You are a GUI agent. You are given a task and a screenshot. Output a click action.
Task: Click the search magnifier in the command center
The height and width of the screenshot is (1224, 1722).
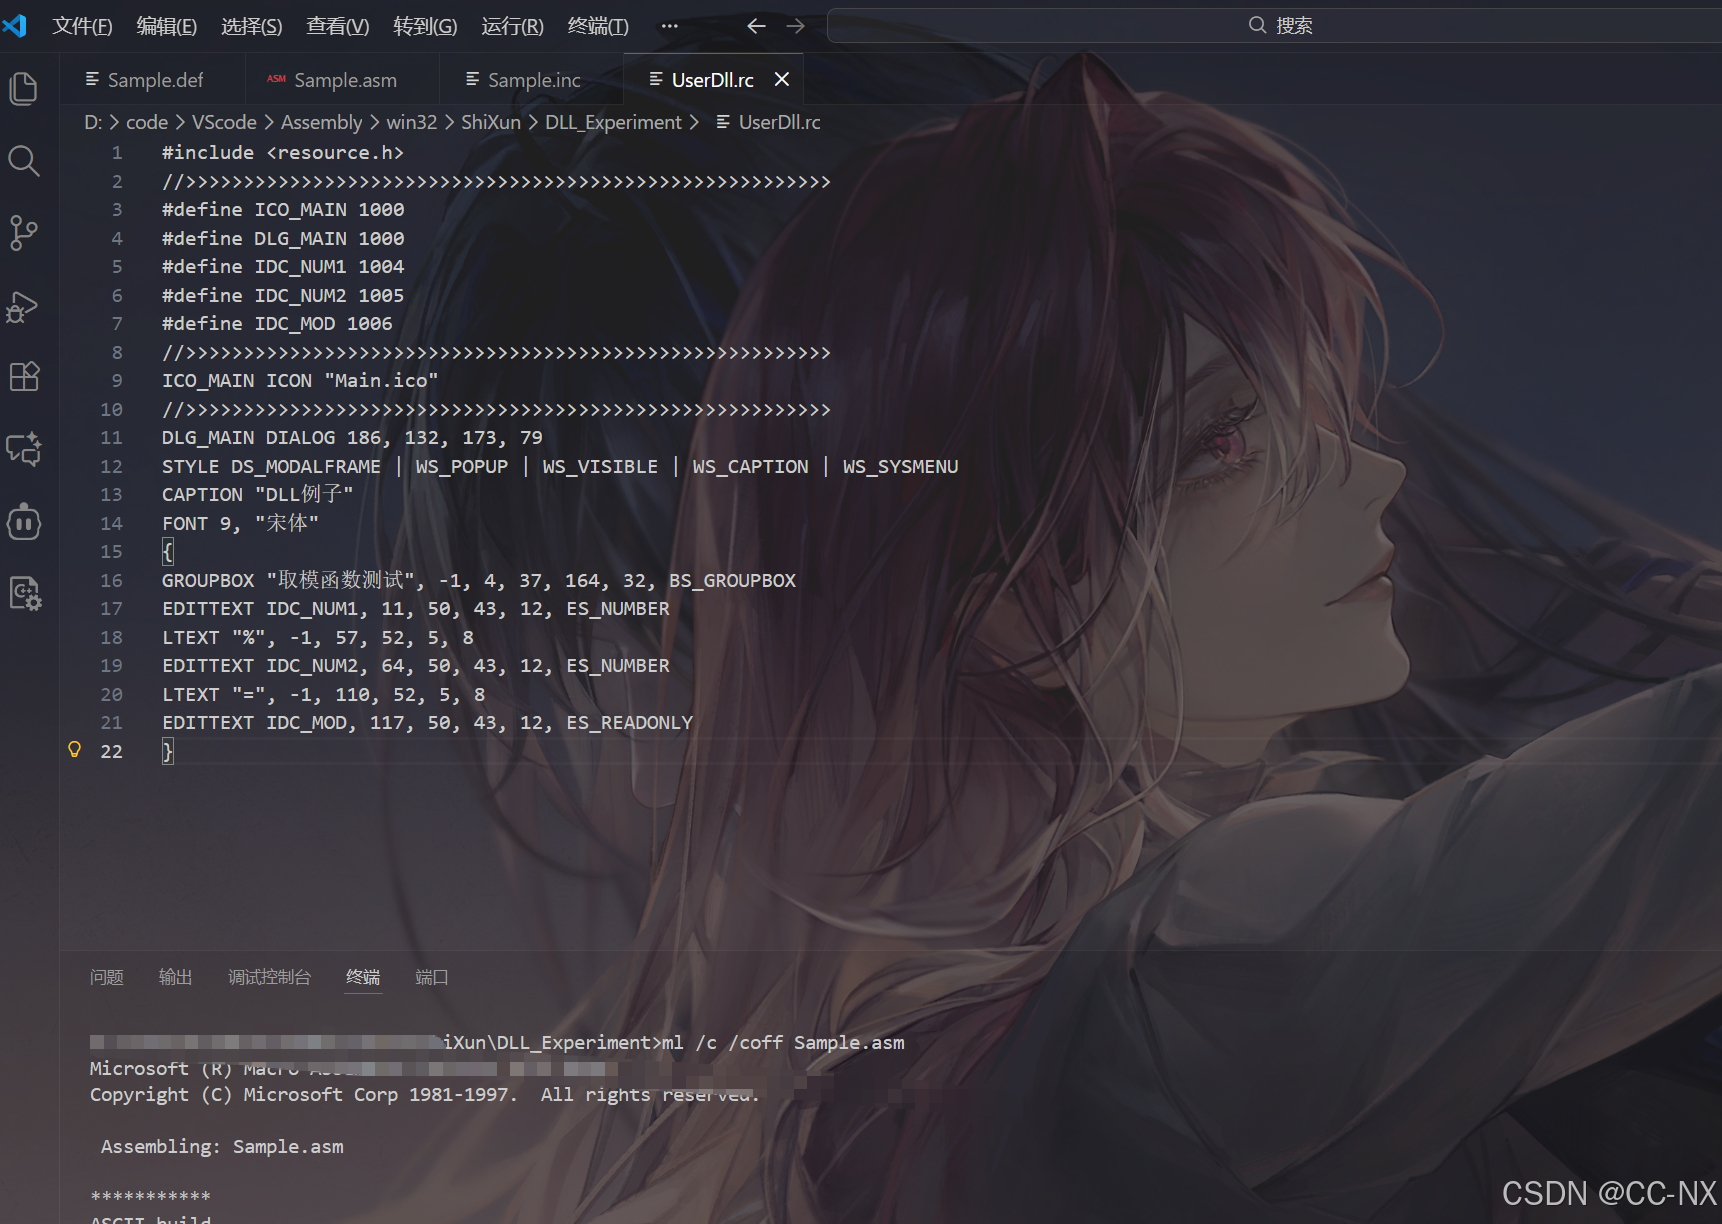click(1258, 25)
